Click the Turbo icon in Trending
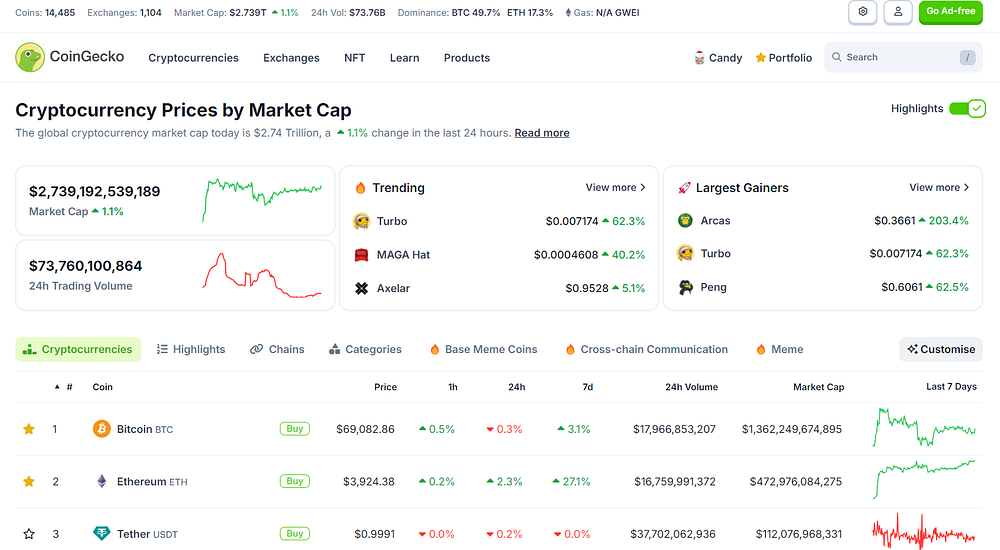Image resolution: width=1000 pixels, height=550 pixels. [x=362, y=221]
